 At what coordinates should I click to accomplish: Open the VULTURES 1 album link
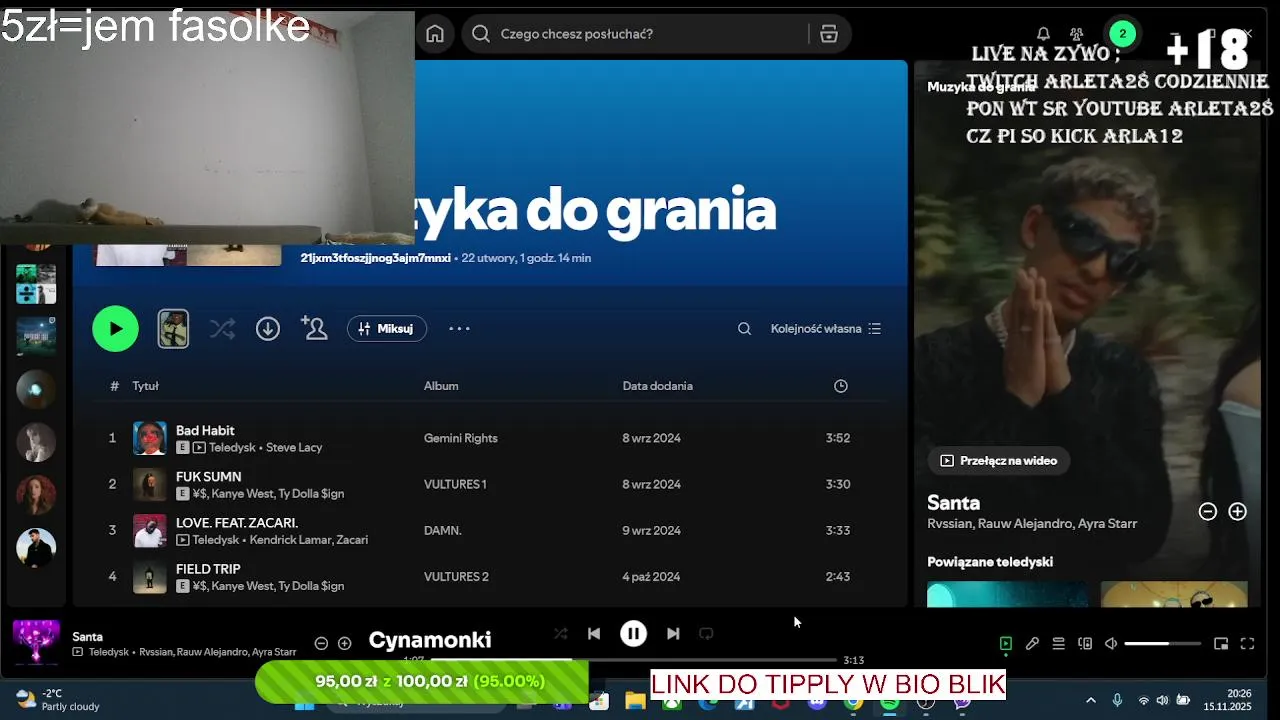coord(455,484)
